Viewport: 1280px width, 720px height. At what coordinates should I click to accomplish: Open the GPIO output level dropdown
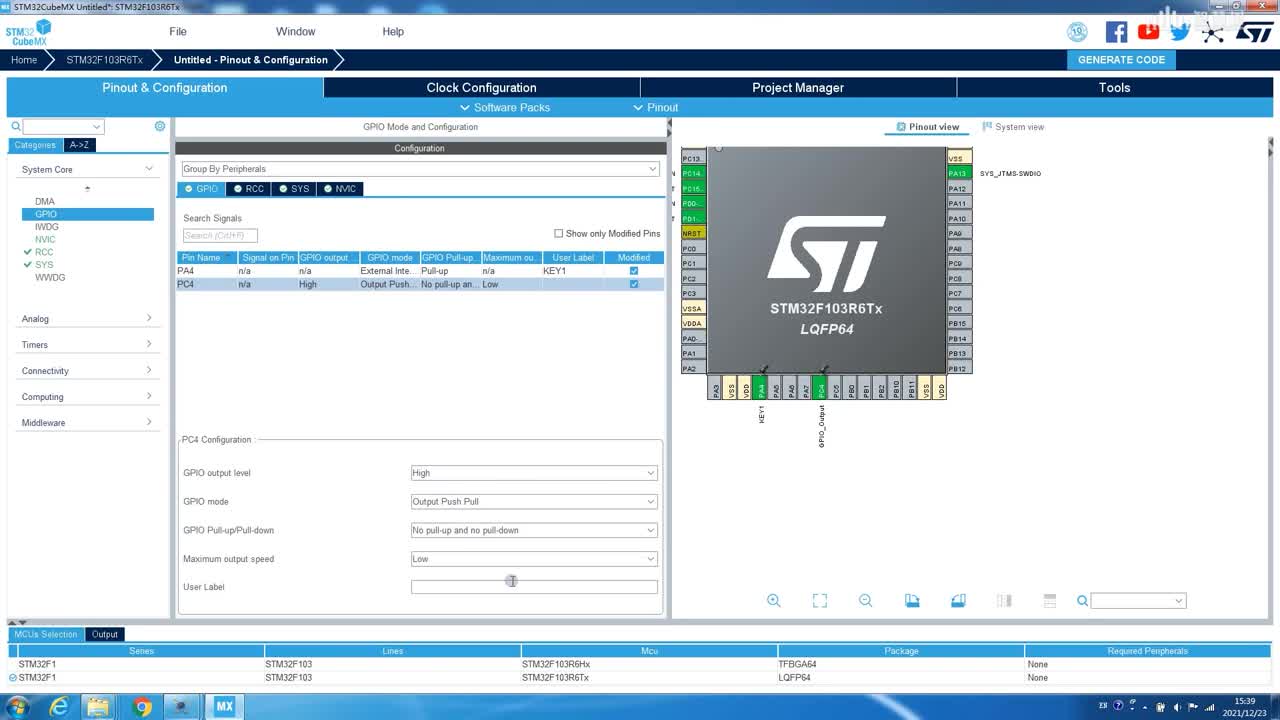(534, 473)
